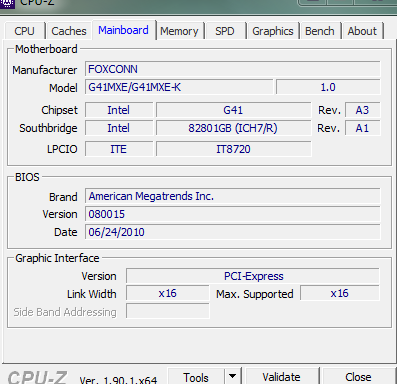Click the IT8720 LPCIO field
Image resolution: width=397 pixels, height=384 pixels.
pyautogui.click(x=233, y=149)
